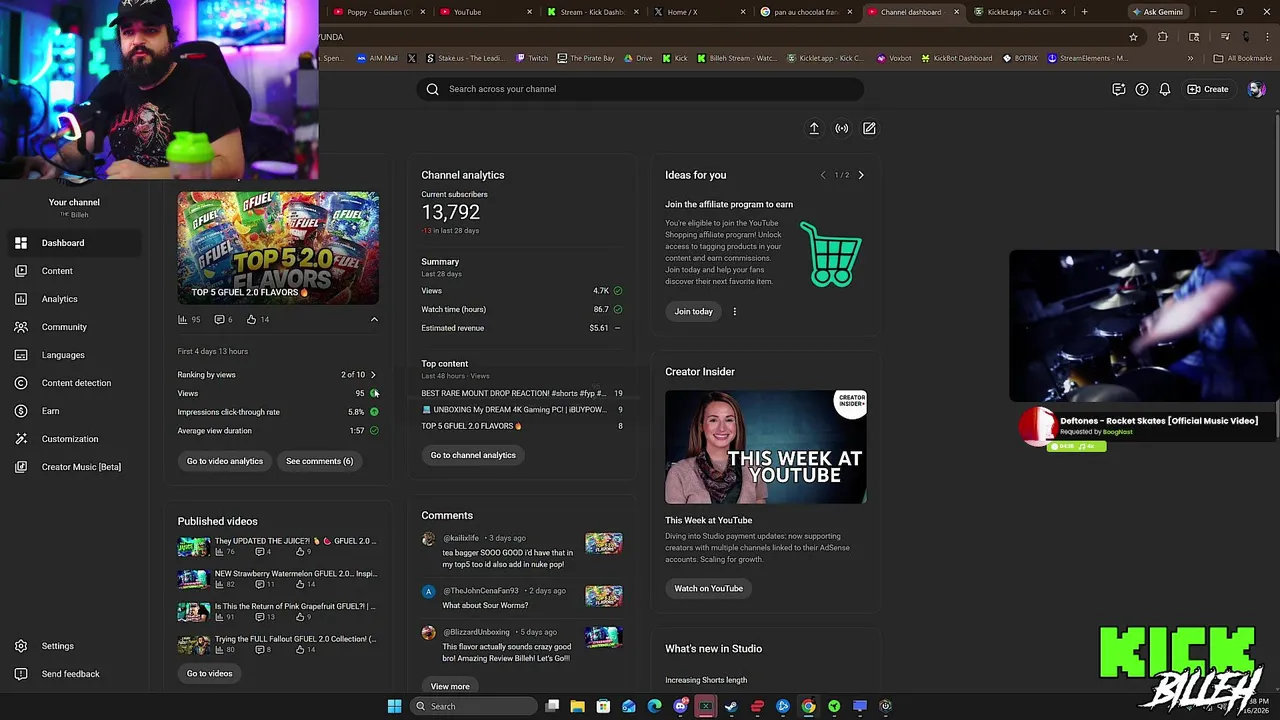Open the YouTube Studio help icon
Image resolution: width=1280 pixels, height=720 pixels.
pos(1142,89)
